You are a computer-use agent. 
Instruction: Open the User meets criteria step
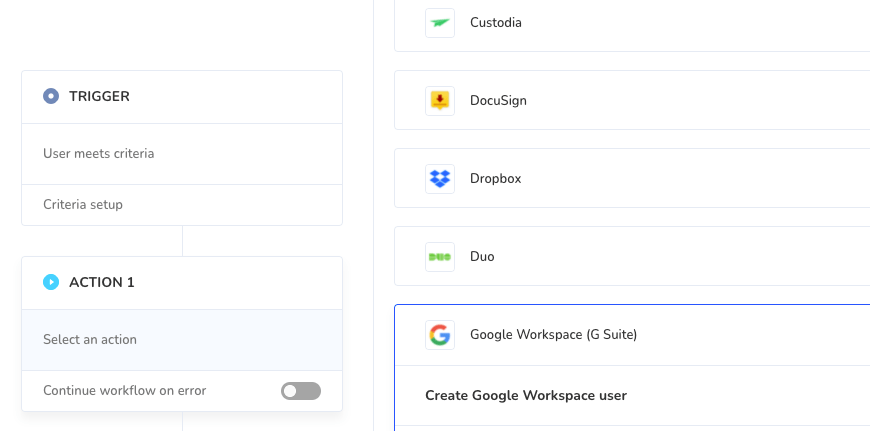(x=99, y=154)
